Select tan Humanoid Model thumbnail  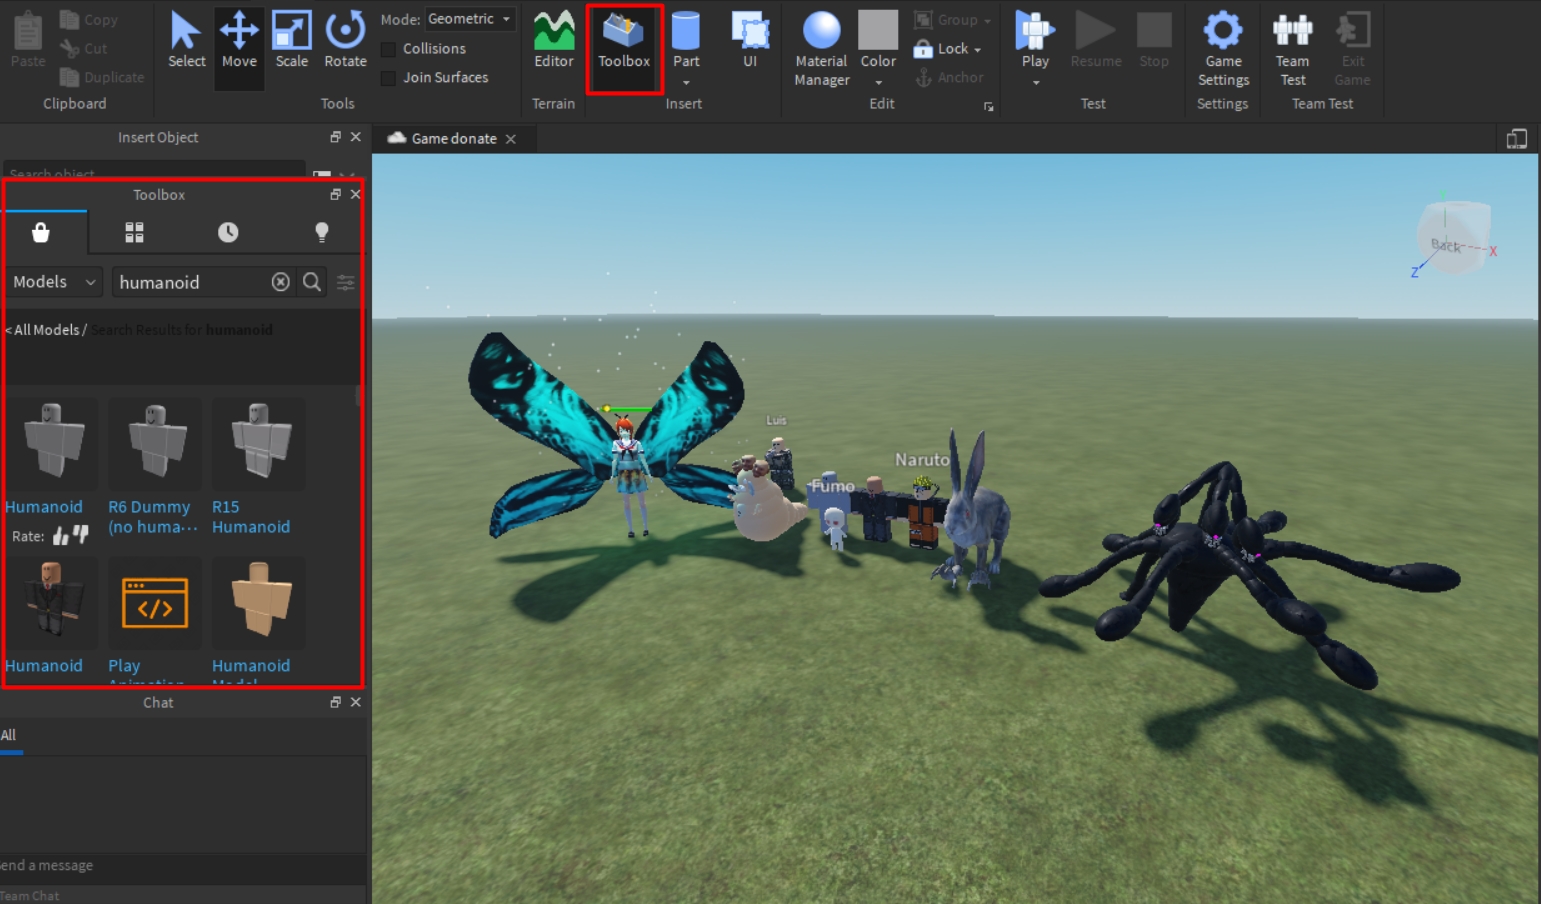(258, 603)
